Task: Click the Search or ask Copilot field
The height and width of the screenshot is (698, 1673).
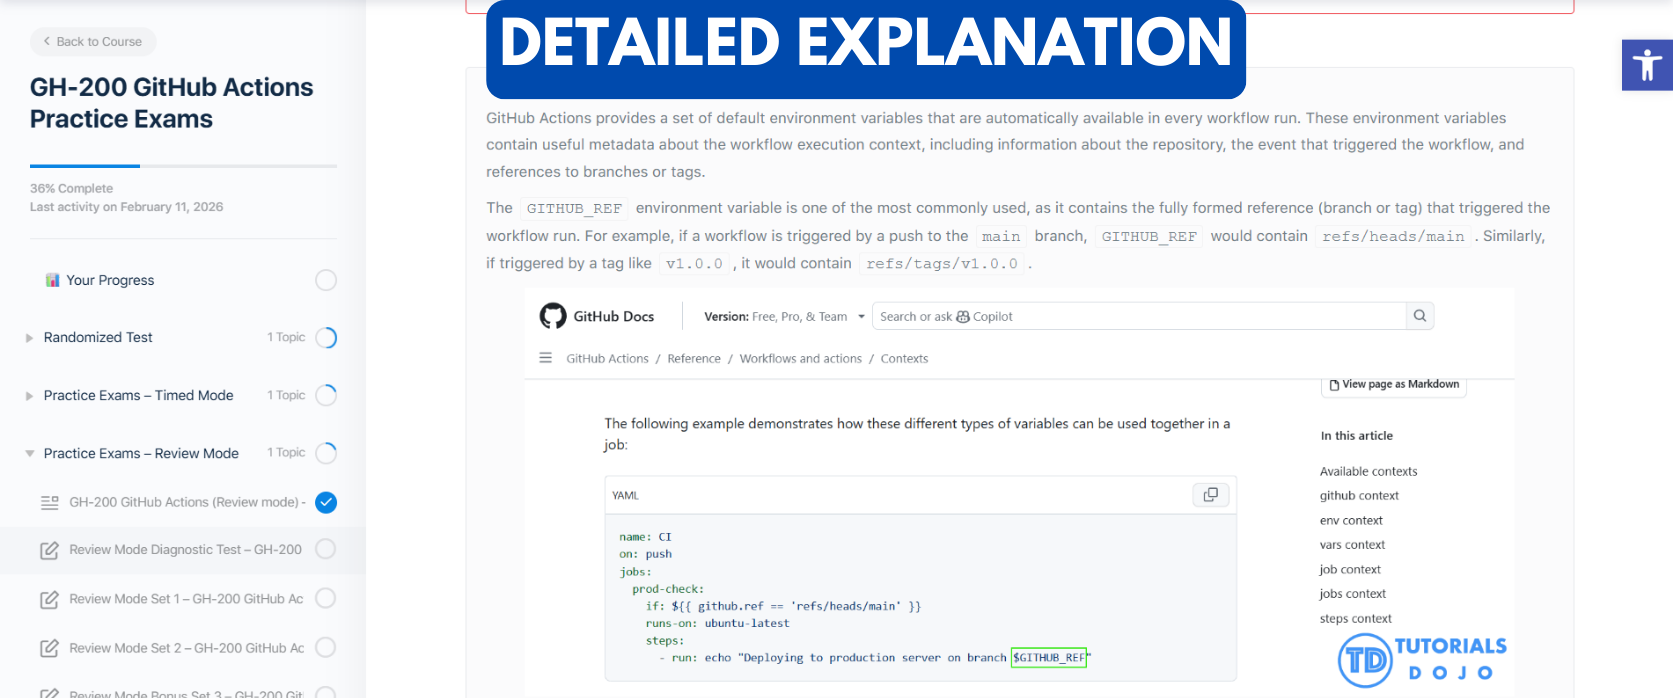Action: (x=1138, y=316)
